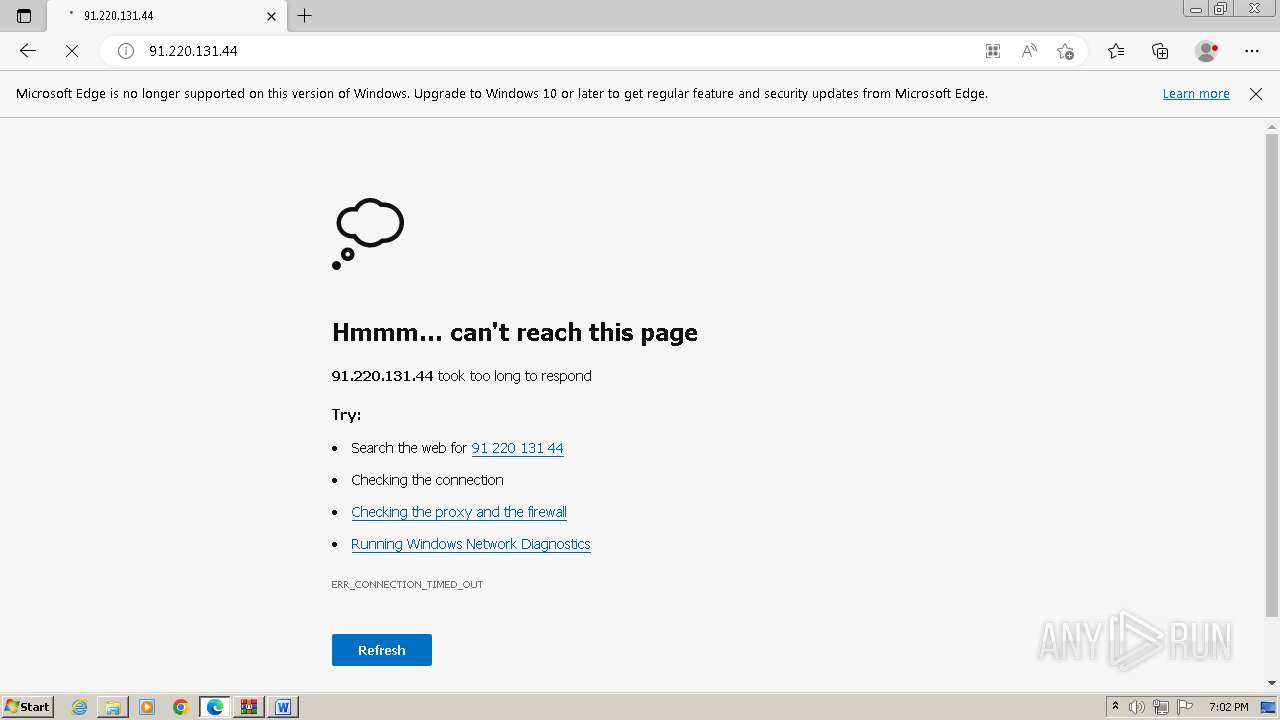Open network status tray icon

tap(1161, 707)
